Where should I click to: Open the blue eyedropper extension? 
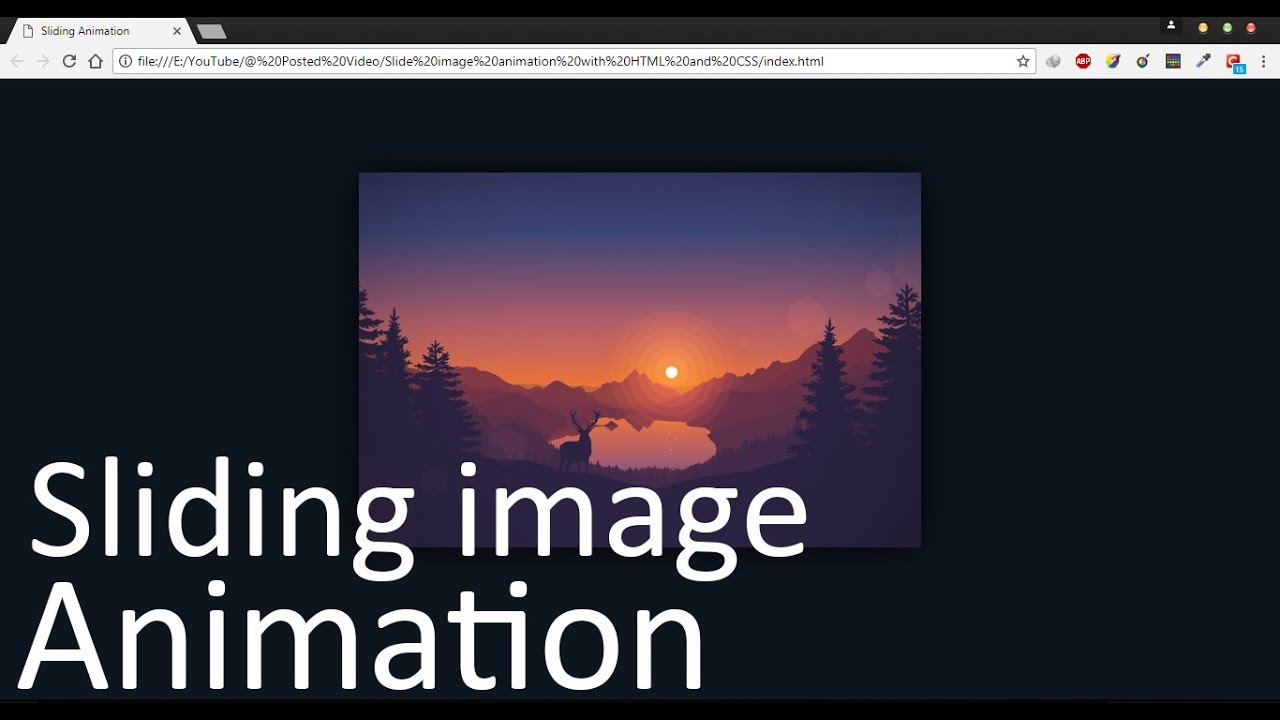[1204, 61]
